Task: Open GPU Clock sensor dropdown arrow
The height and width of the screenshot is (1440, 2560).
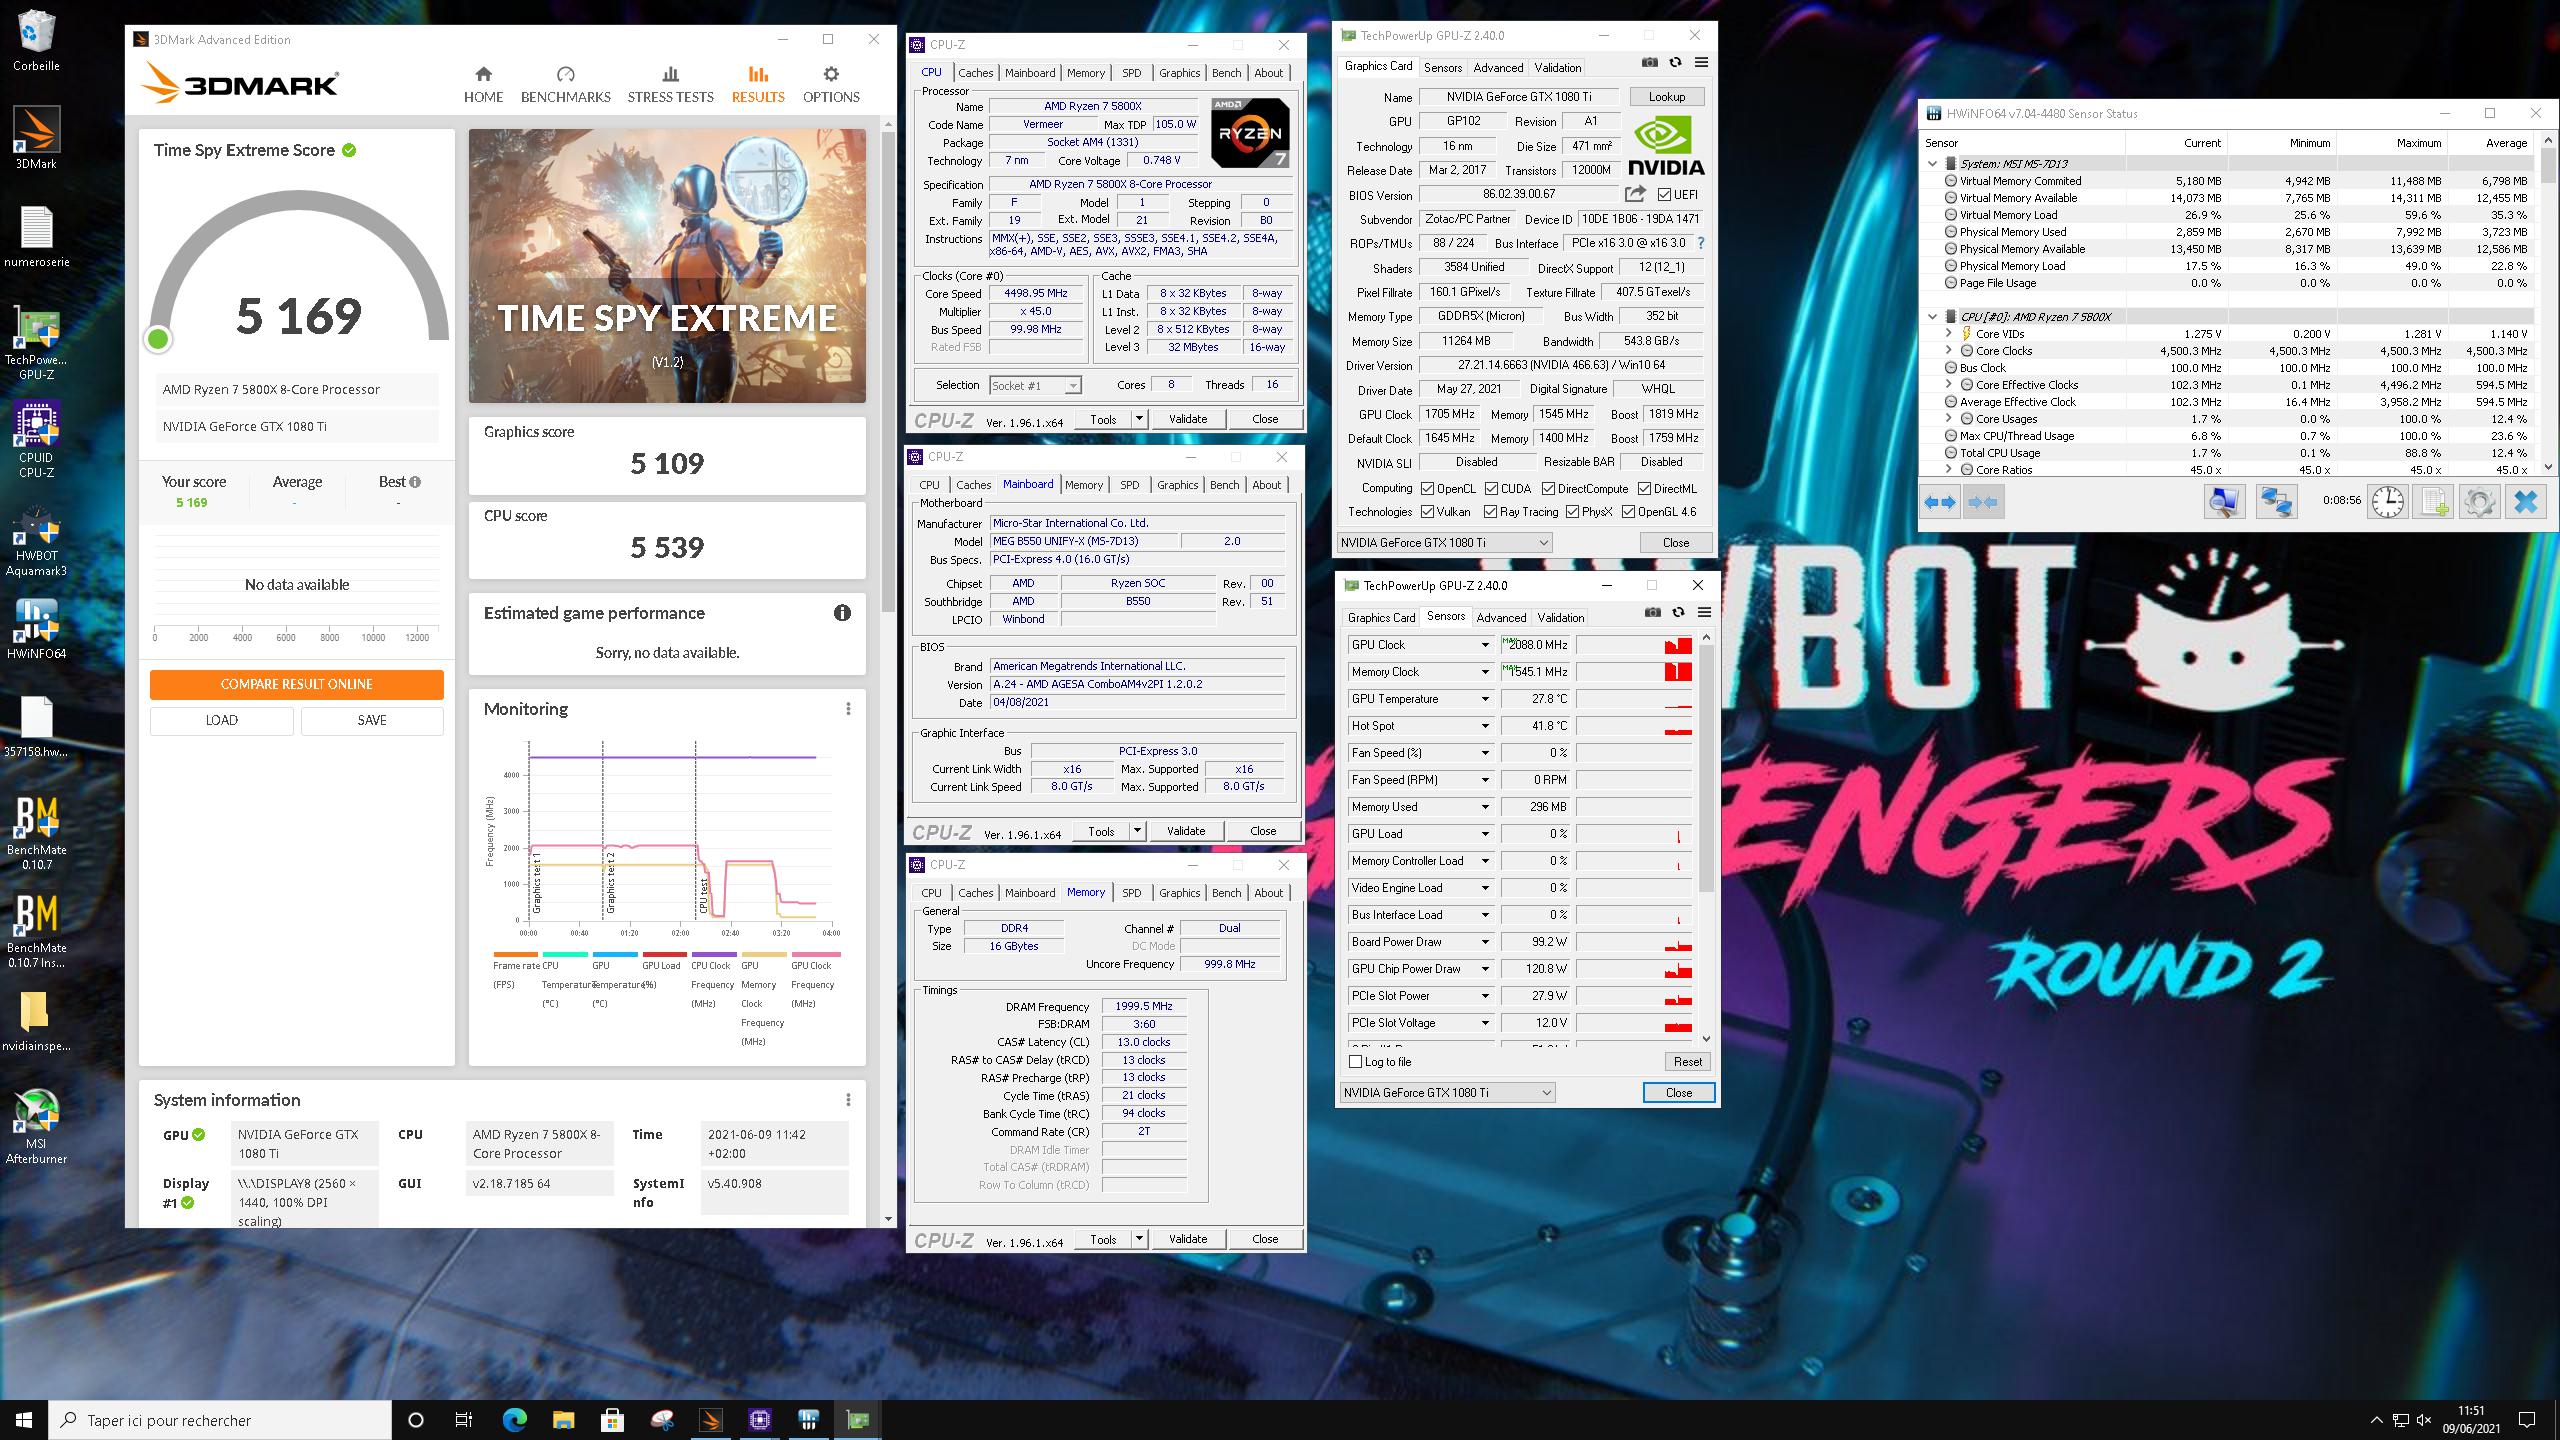Action: [1485, 645]
